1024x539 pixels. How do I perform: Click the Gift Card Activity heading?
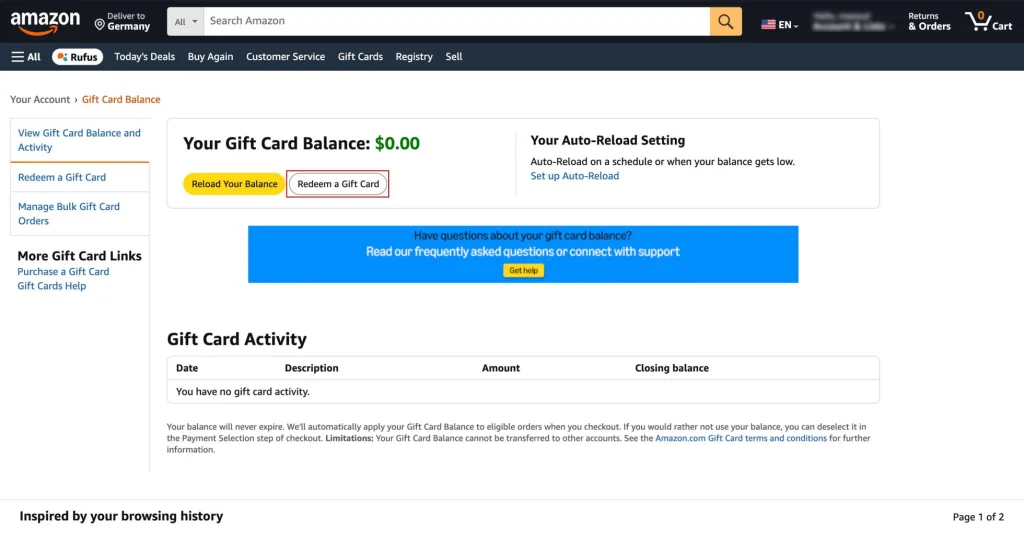(236, 339)
